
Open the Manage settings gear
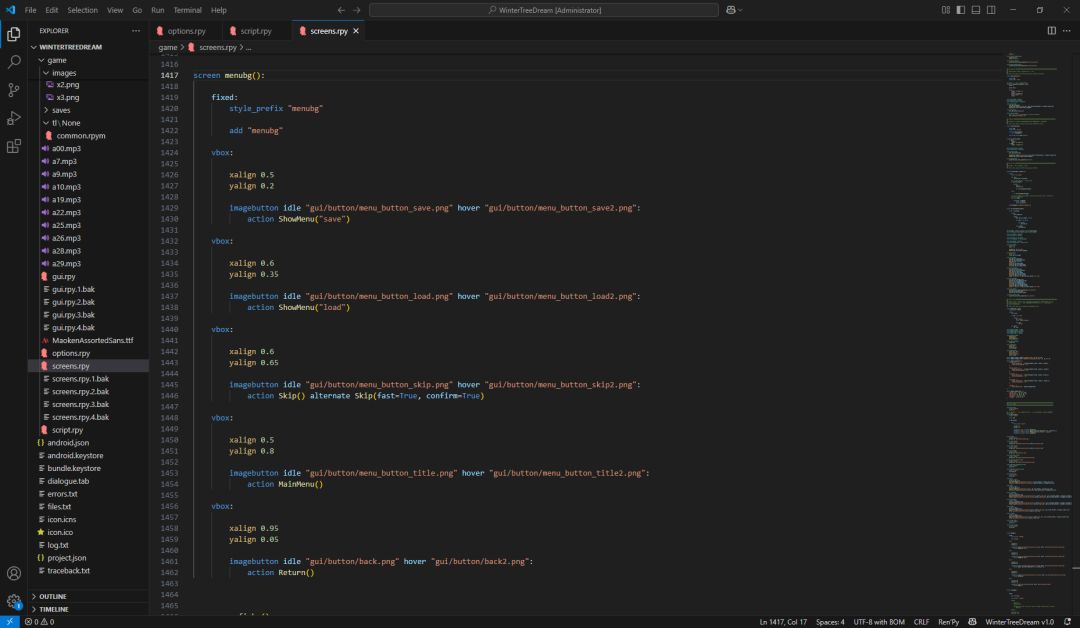click(14, 602)
